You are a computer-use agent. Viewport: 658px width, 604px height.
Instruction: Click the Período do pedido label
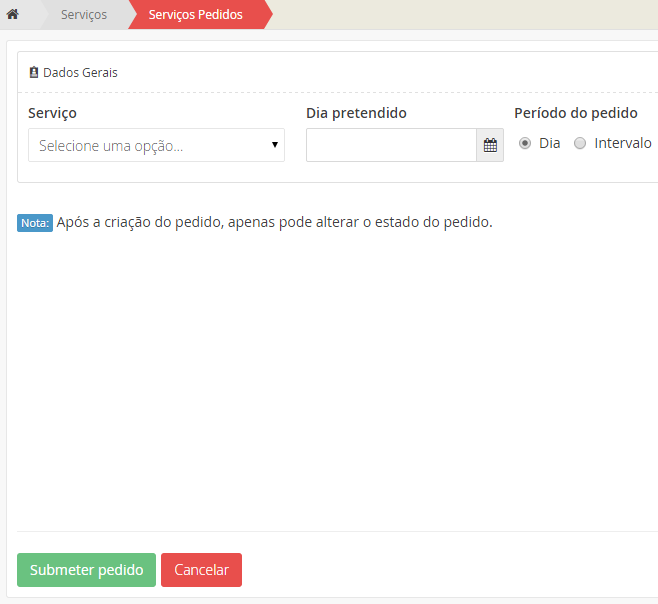point(575,113)
